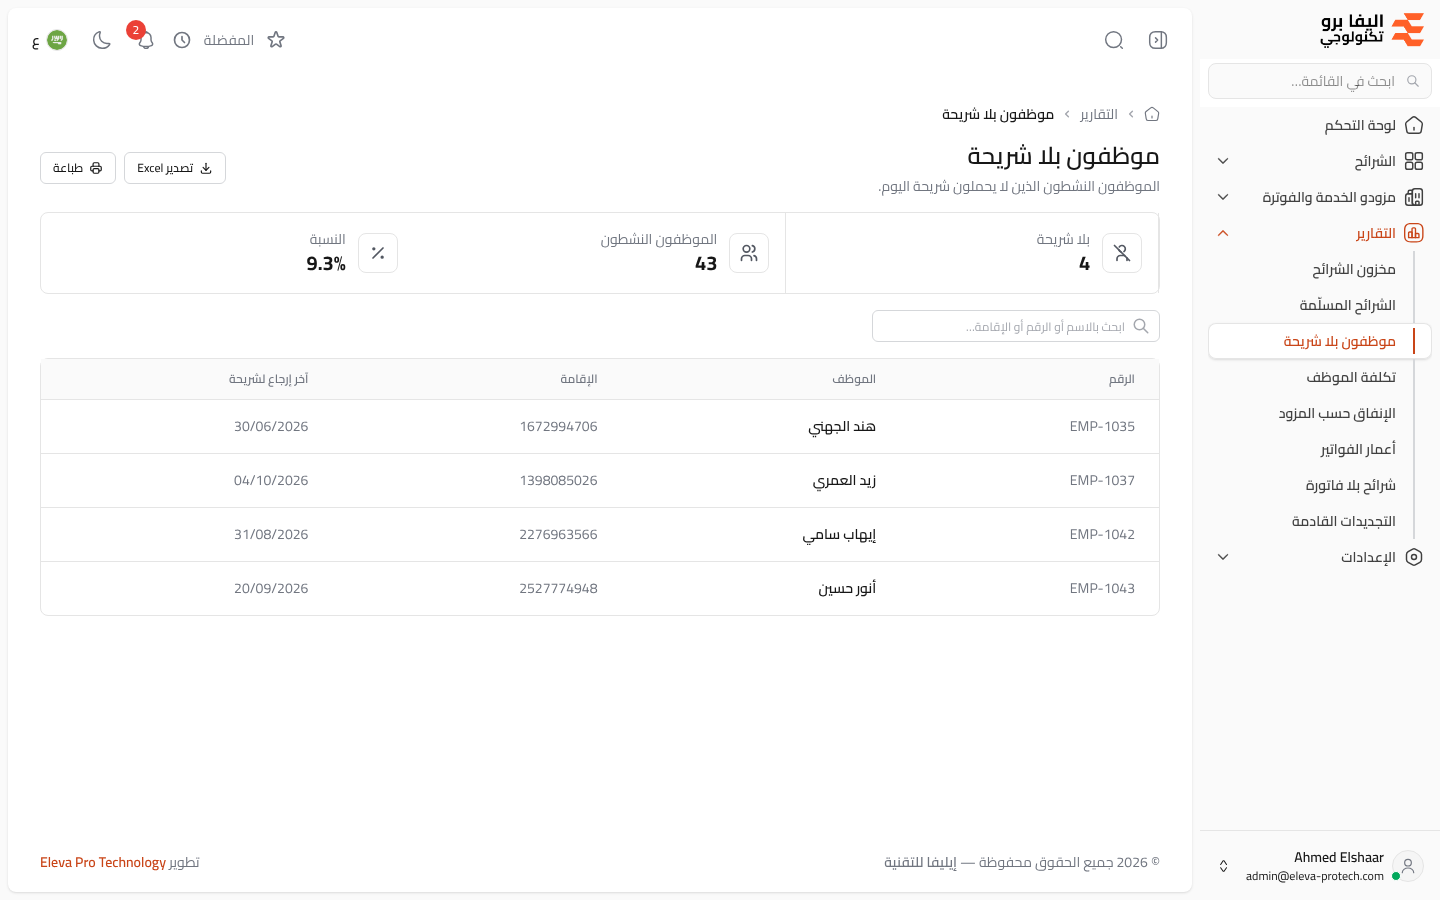Focus the employee name search field
1440x900 pixels.
(x=1016, y=326)
